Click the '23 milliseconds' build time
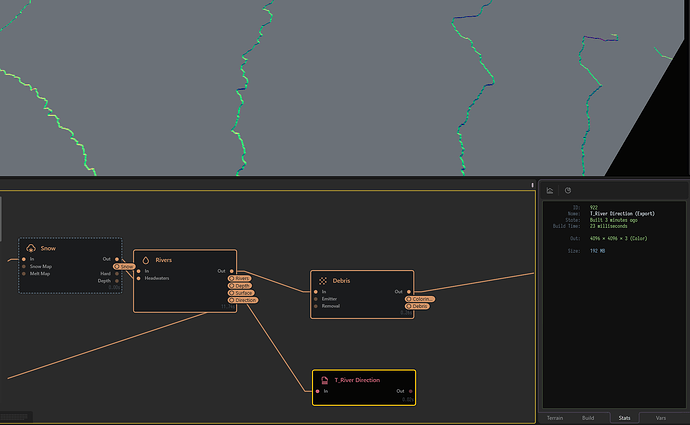This screenshot has height=425, width=690. coord(609,226)
